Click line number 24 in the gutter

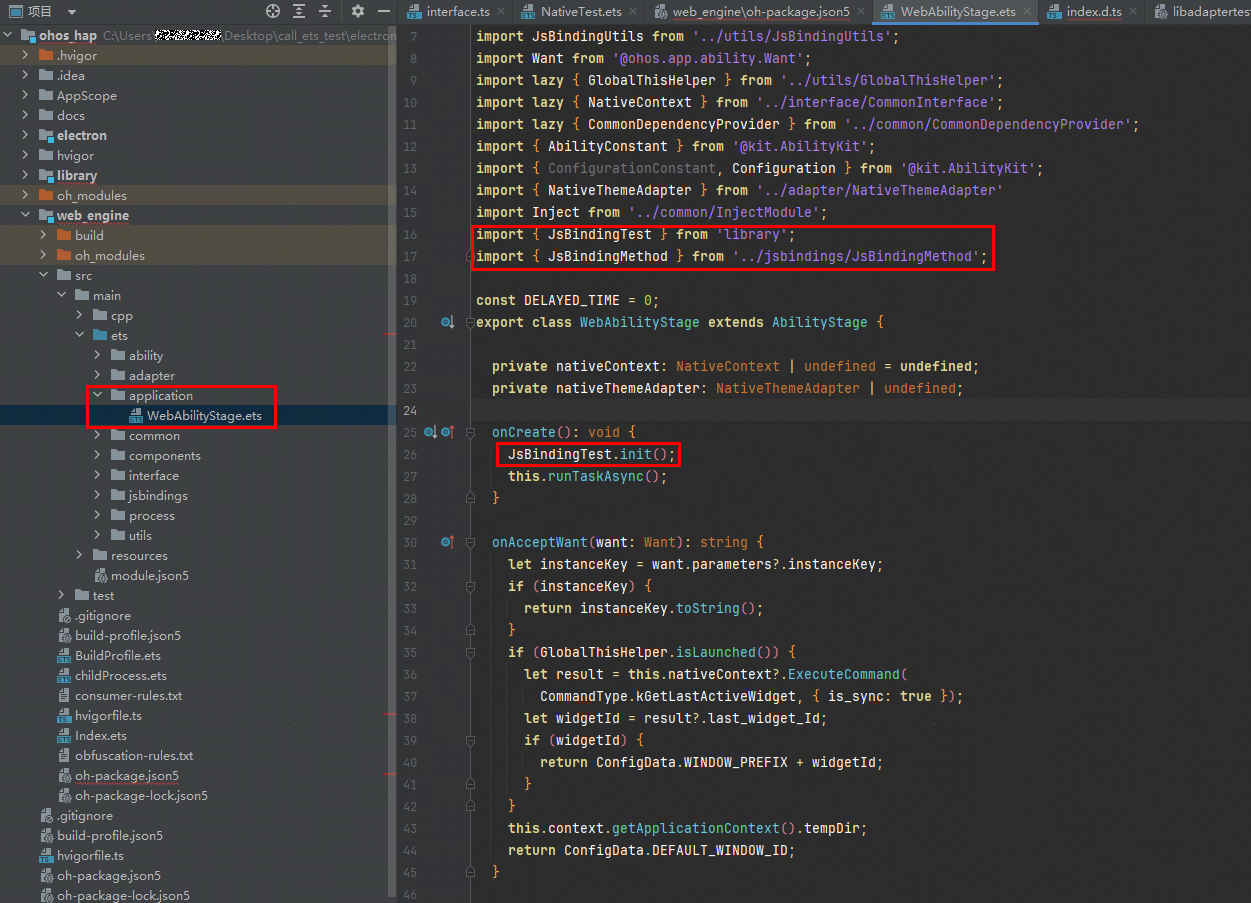[x=408, y=410]
